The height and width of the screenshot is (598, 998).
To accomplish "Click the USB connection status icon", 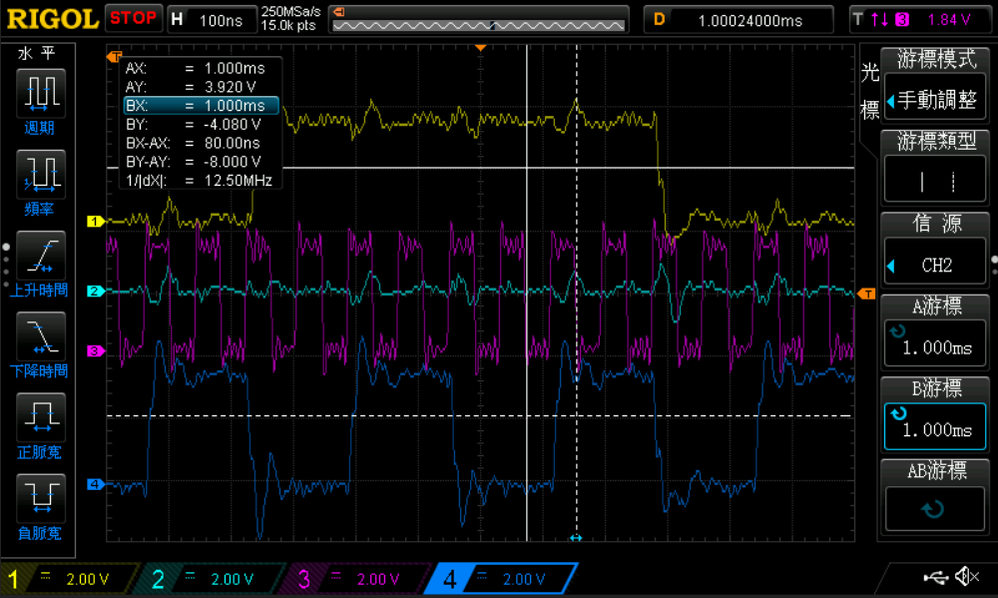I will (x=935, y=577).
